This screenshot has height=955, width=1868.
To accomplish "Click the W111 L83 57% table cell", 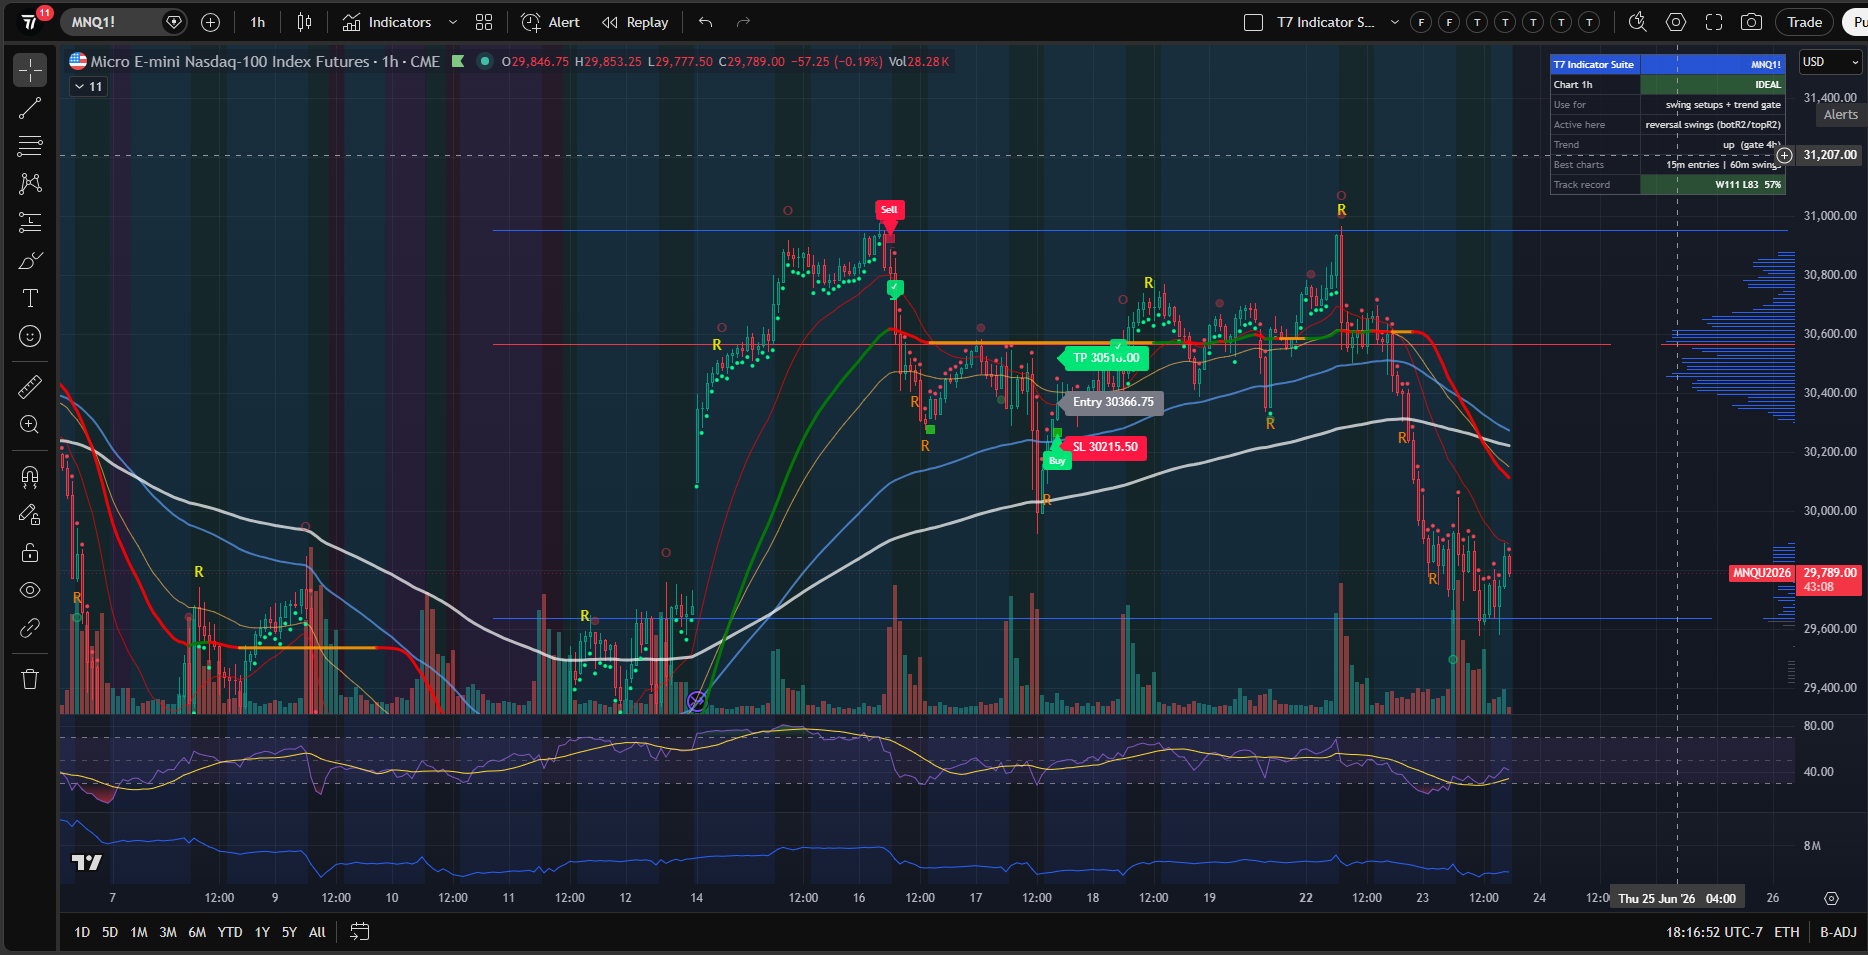I will (x=1712, y=185).
